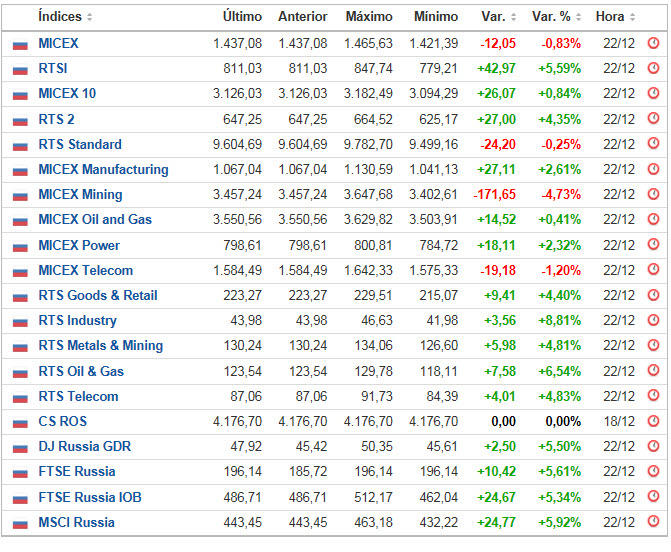Click the Último column header
671x552 pixels.
[x=242, y=17]
